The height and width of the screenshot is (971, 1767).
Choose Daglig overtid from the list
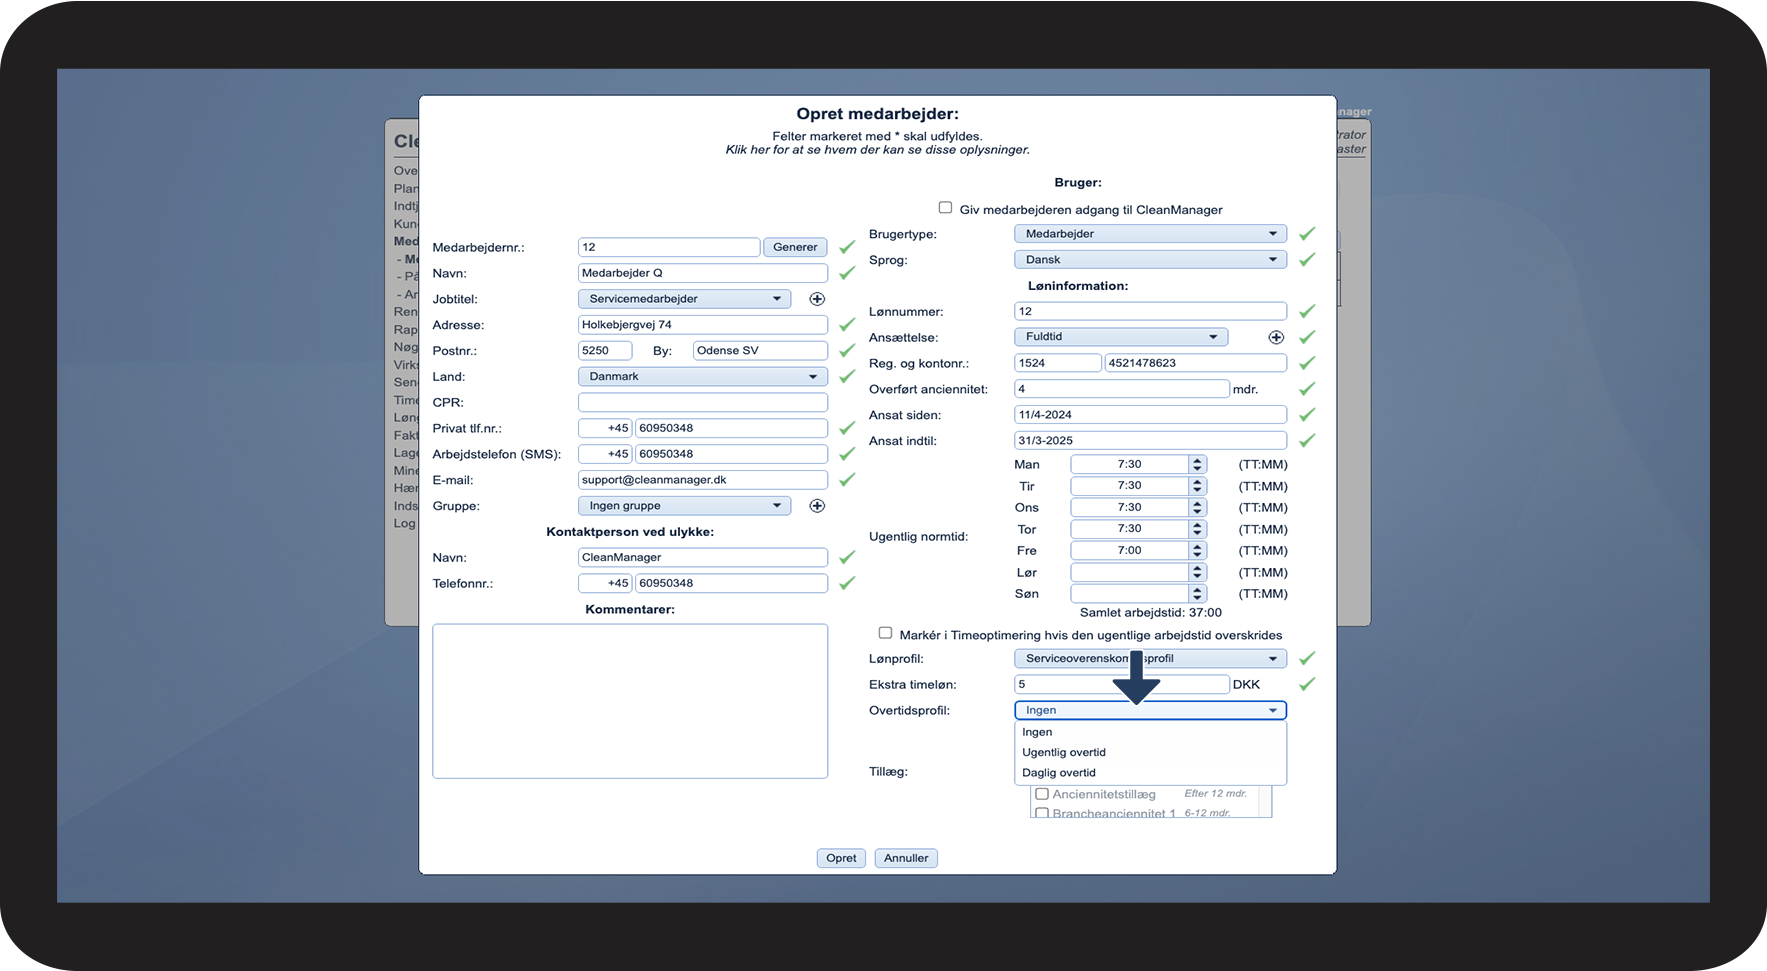pyautogui.click(x=1150, y=773)
